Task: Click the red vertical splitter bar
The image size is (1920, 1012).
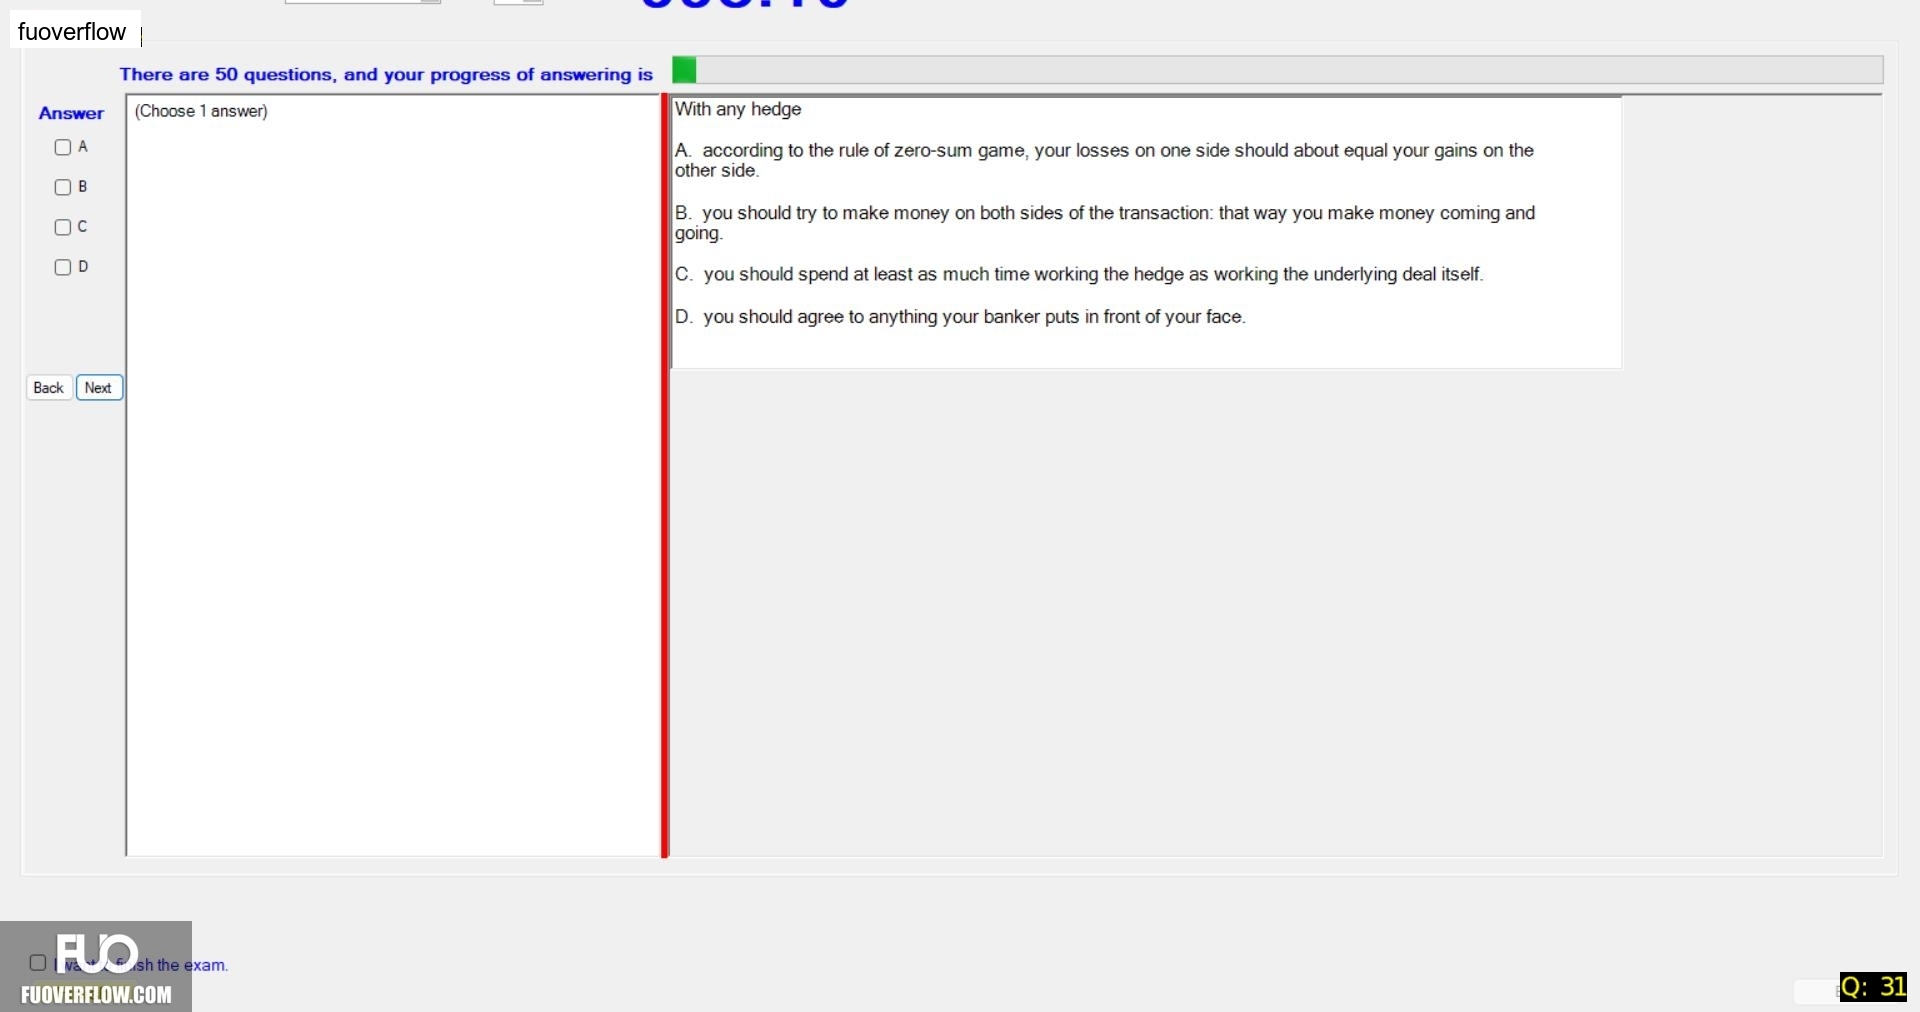Action: point(665,476)
